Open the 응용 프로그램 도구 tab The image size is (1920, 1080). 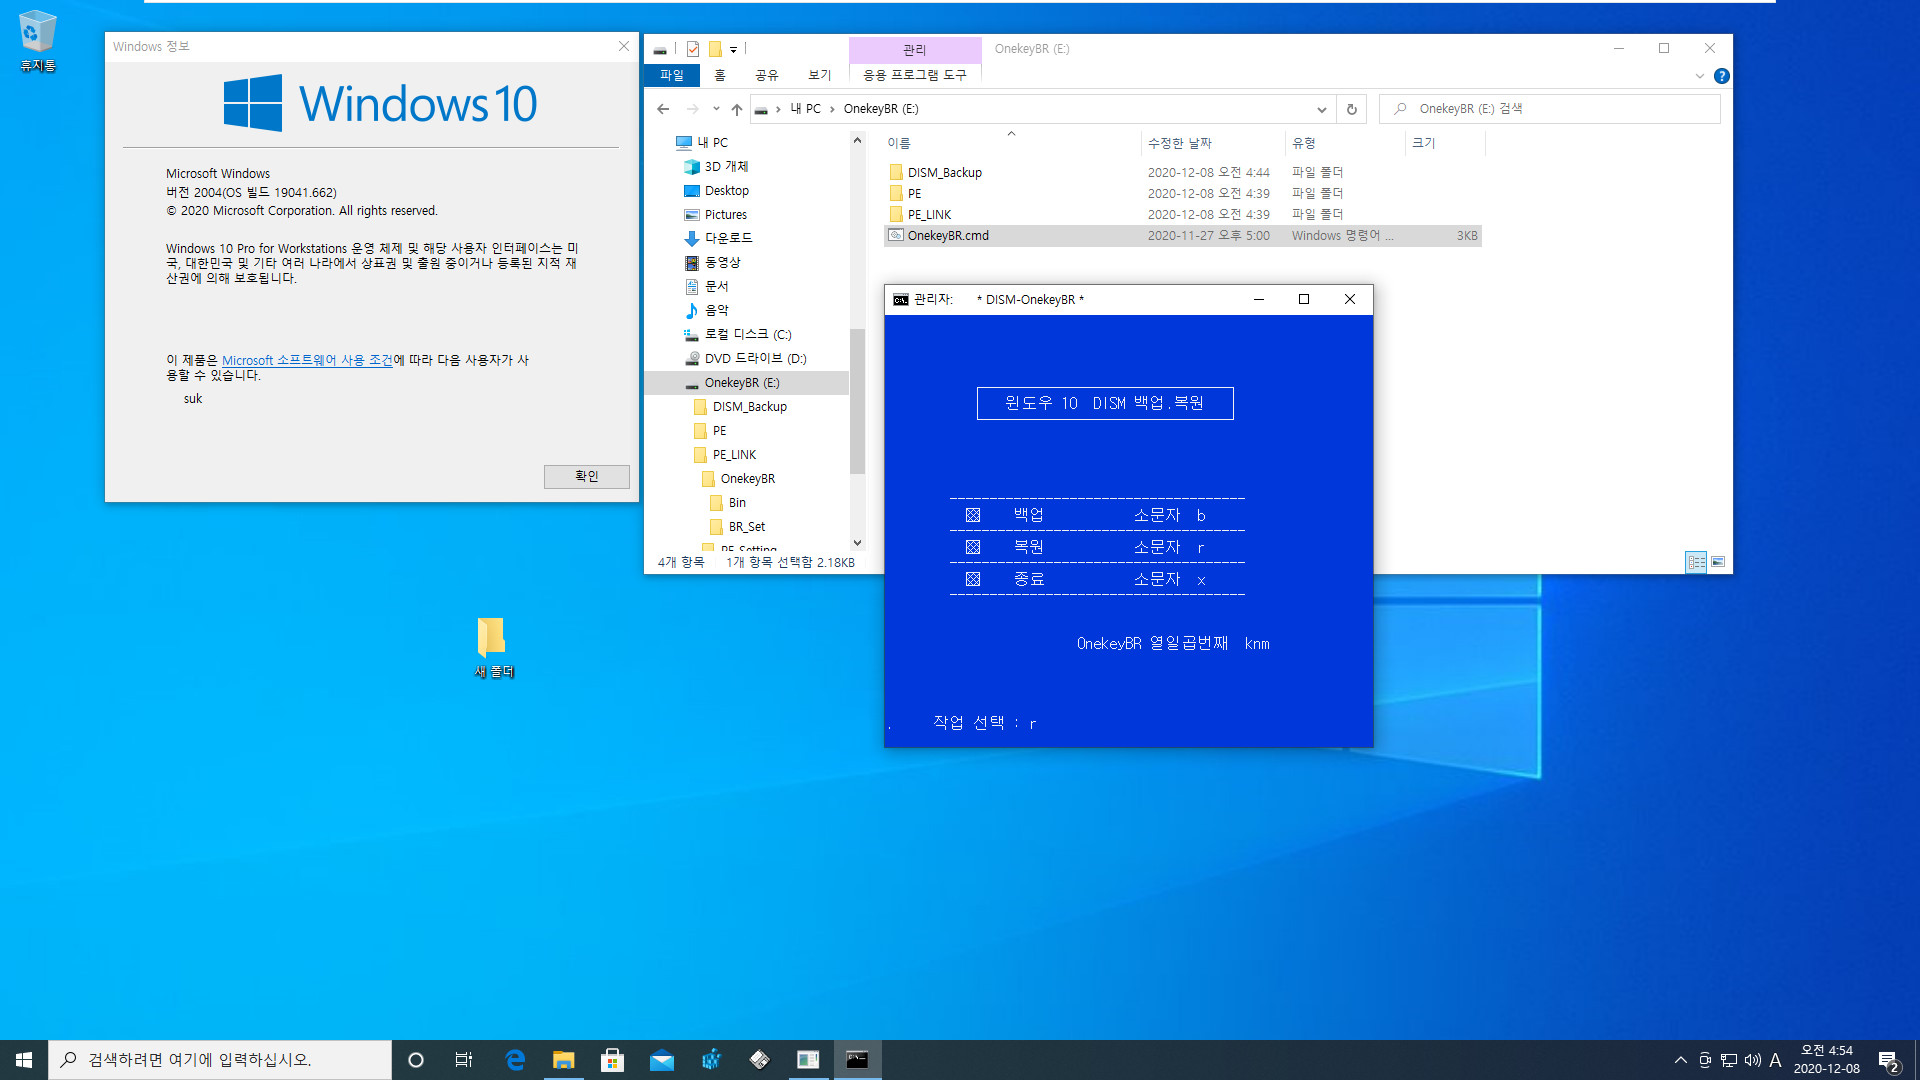point(915,75)
